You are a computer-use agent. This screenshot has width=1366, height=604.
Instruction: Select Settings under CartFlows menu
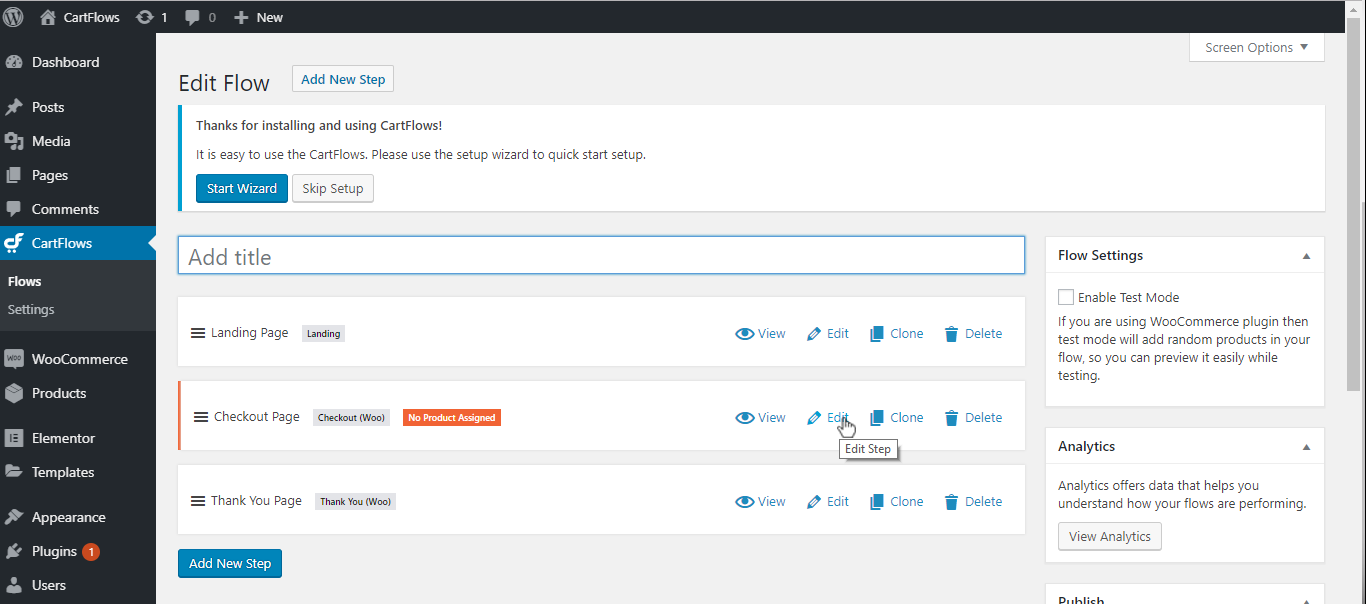[x=30, y=309]
